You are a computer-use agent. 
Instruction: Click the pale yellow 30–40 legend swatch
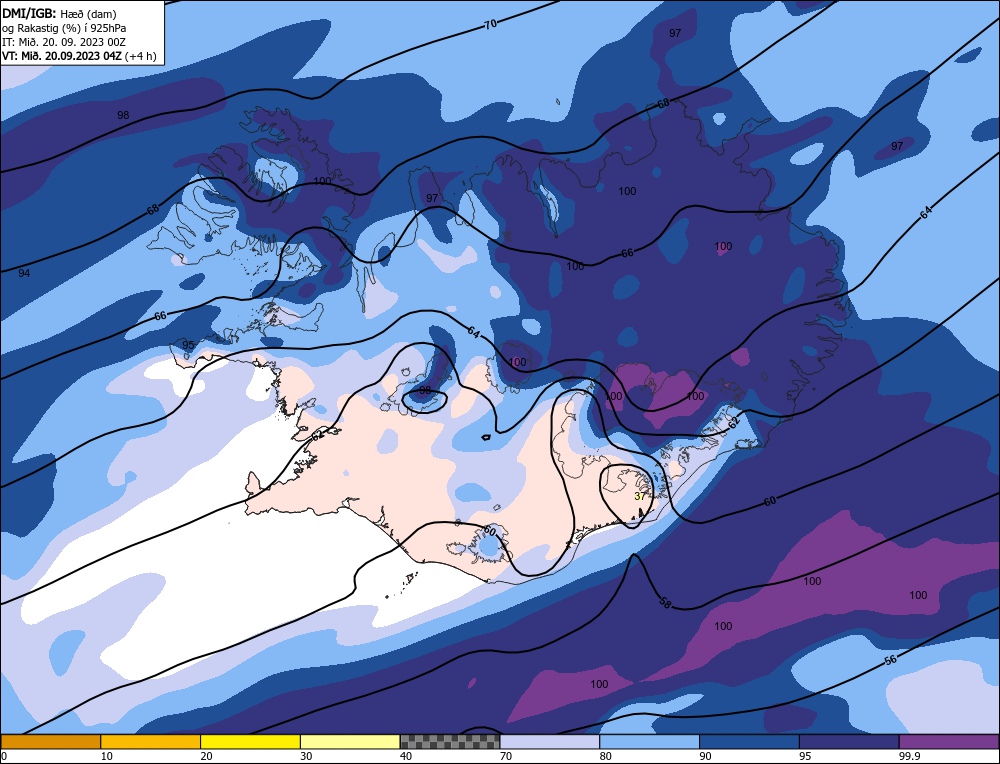pyautogui.click(x=350, y=741)
